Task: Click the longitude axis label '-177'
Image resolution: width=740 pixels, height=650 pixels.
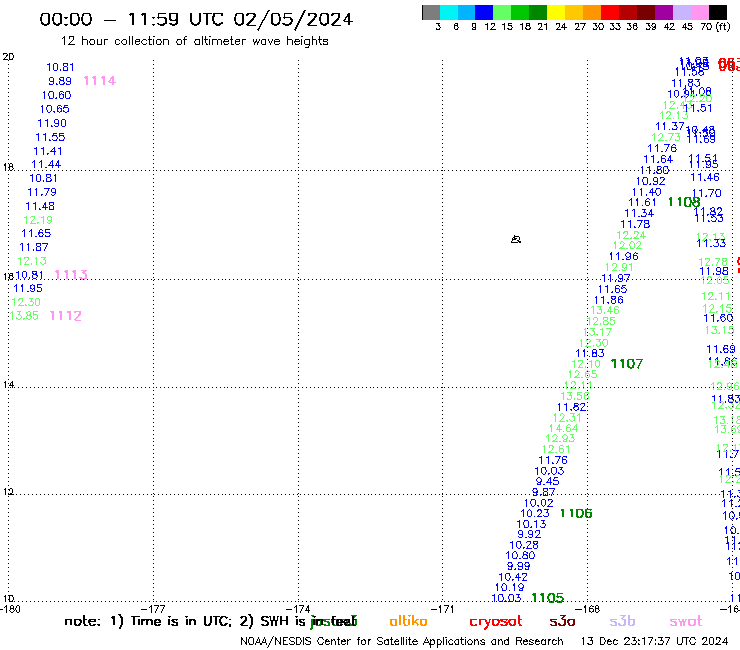Action: (x=153, y=609)
